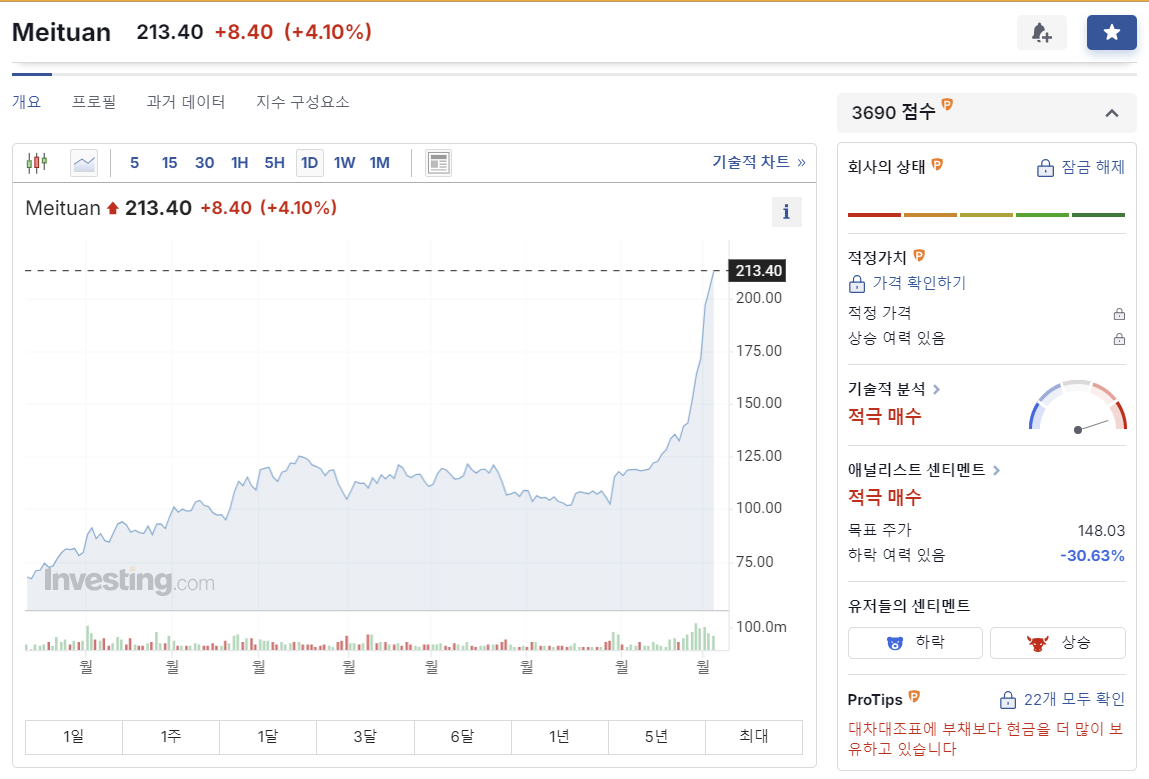This screenshot has height=779, width=1149.
Task: Click the blue star watchlist icon
Action: click(x=1111, y=32)
